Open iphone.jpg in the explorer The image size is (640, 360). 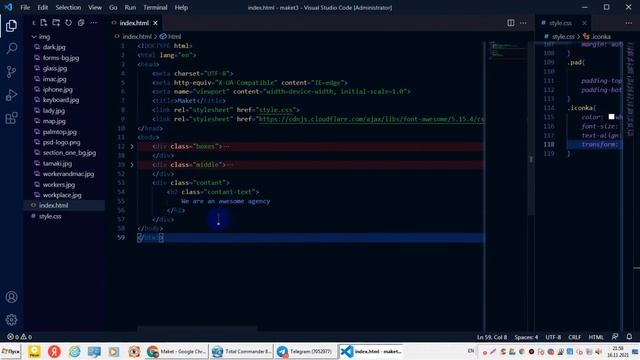[x=58, y=90]
